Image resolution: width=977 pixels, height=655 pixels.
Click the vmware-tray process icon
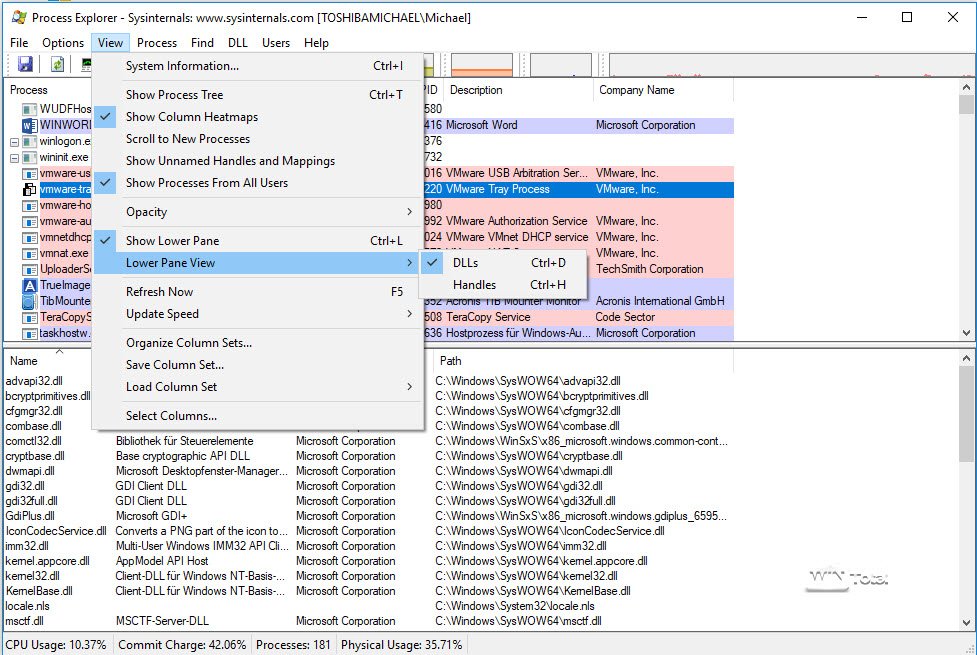[x=29, y=189]
